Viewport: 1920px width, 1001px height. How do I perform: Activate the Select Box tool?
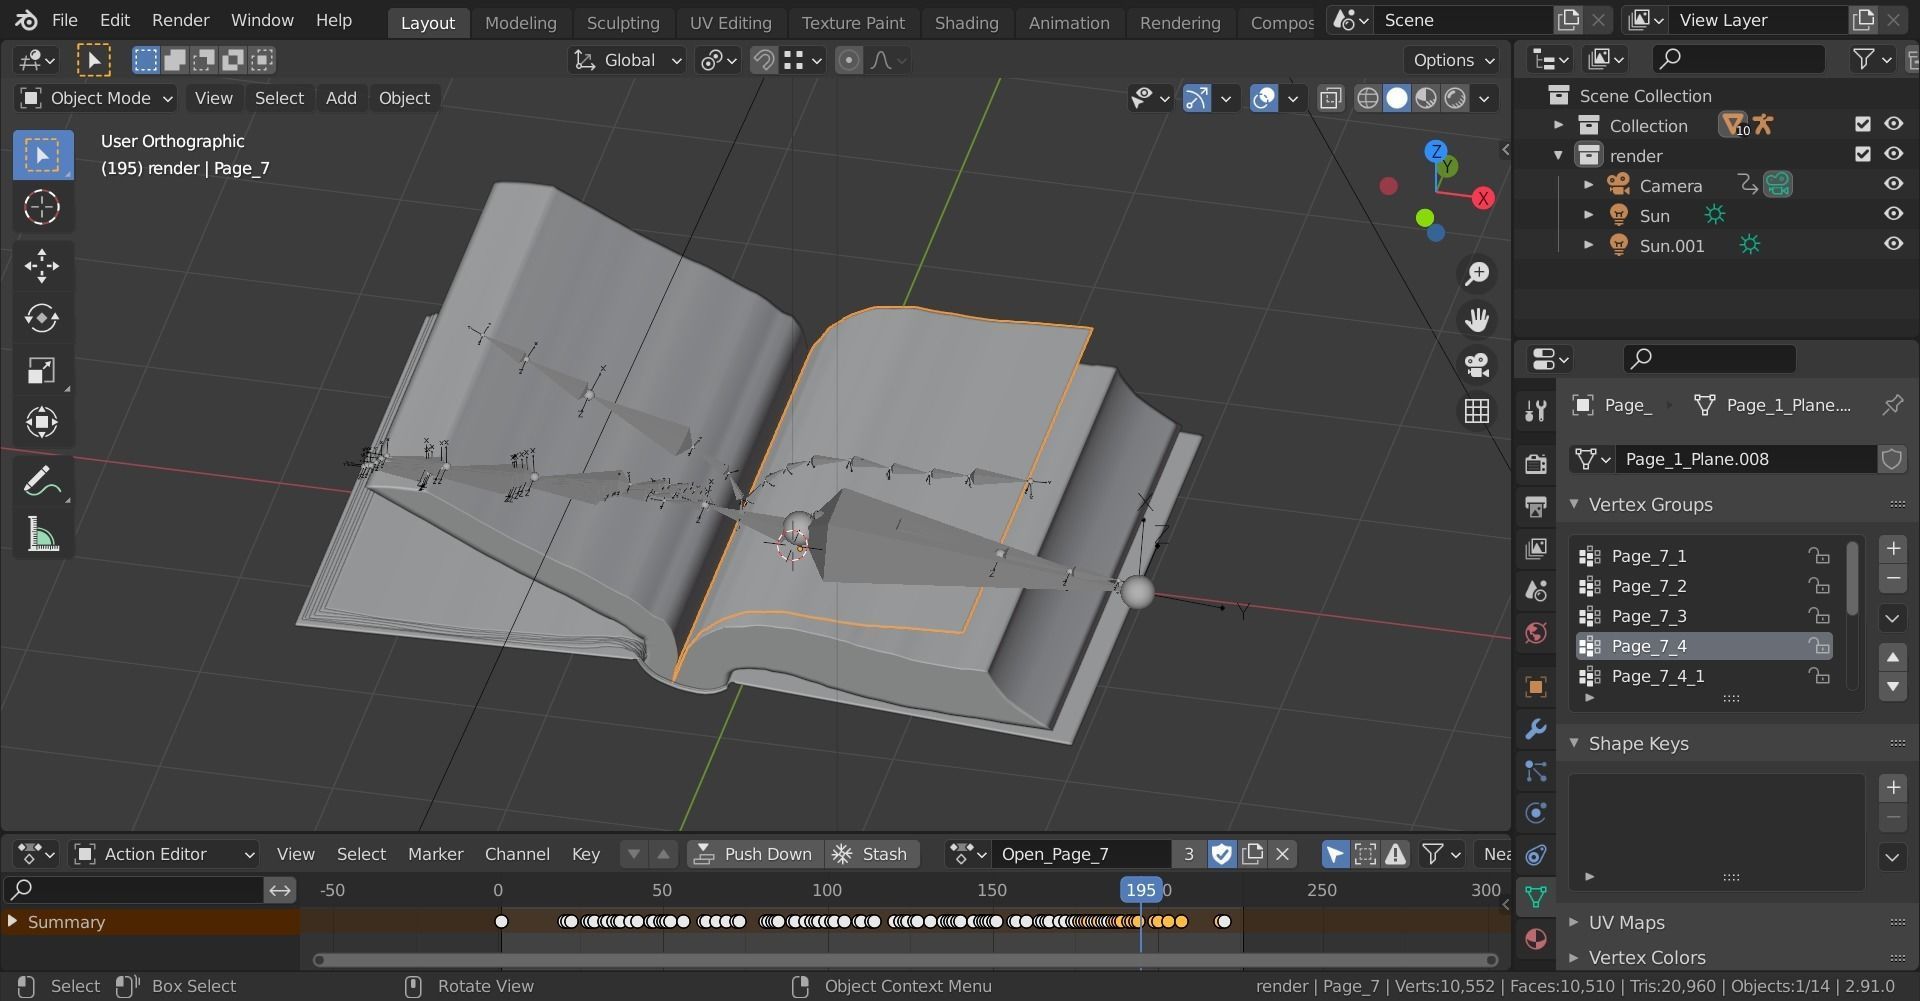42,155
